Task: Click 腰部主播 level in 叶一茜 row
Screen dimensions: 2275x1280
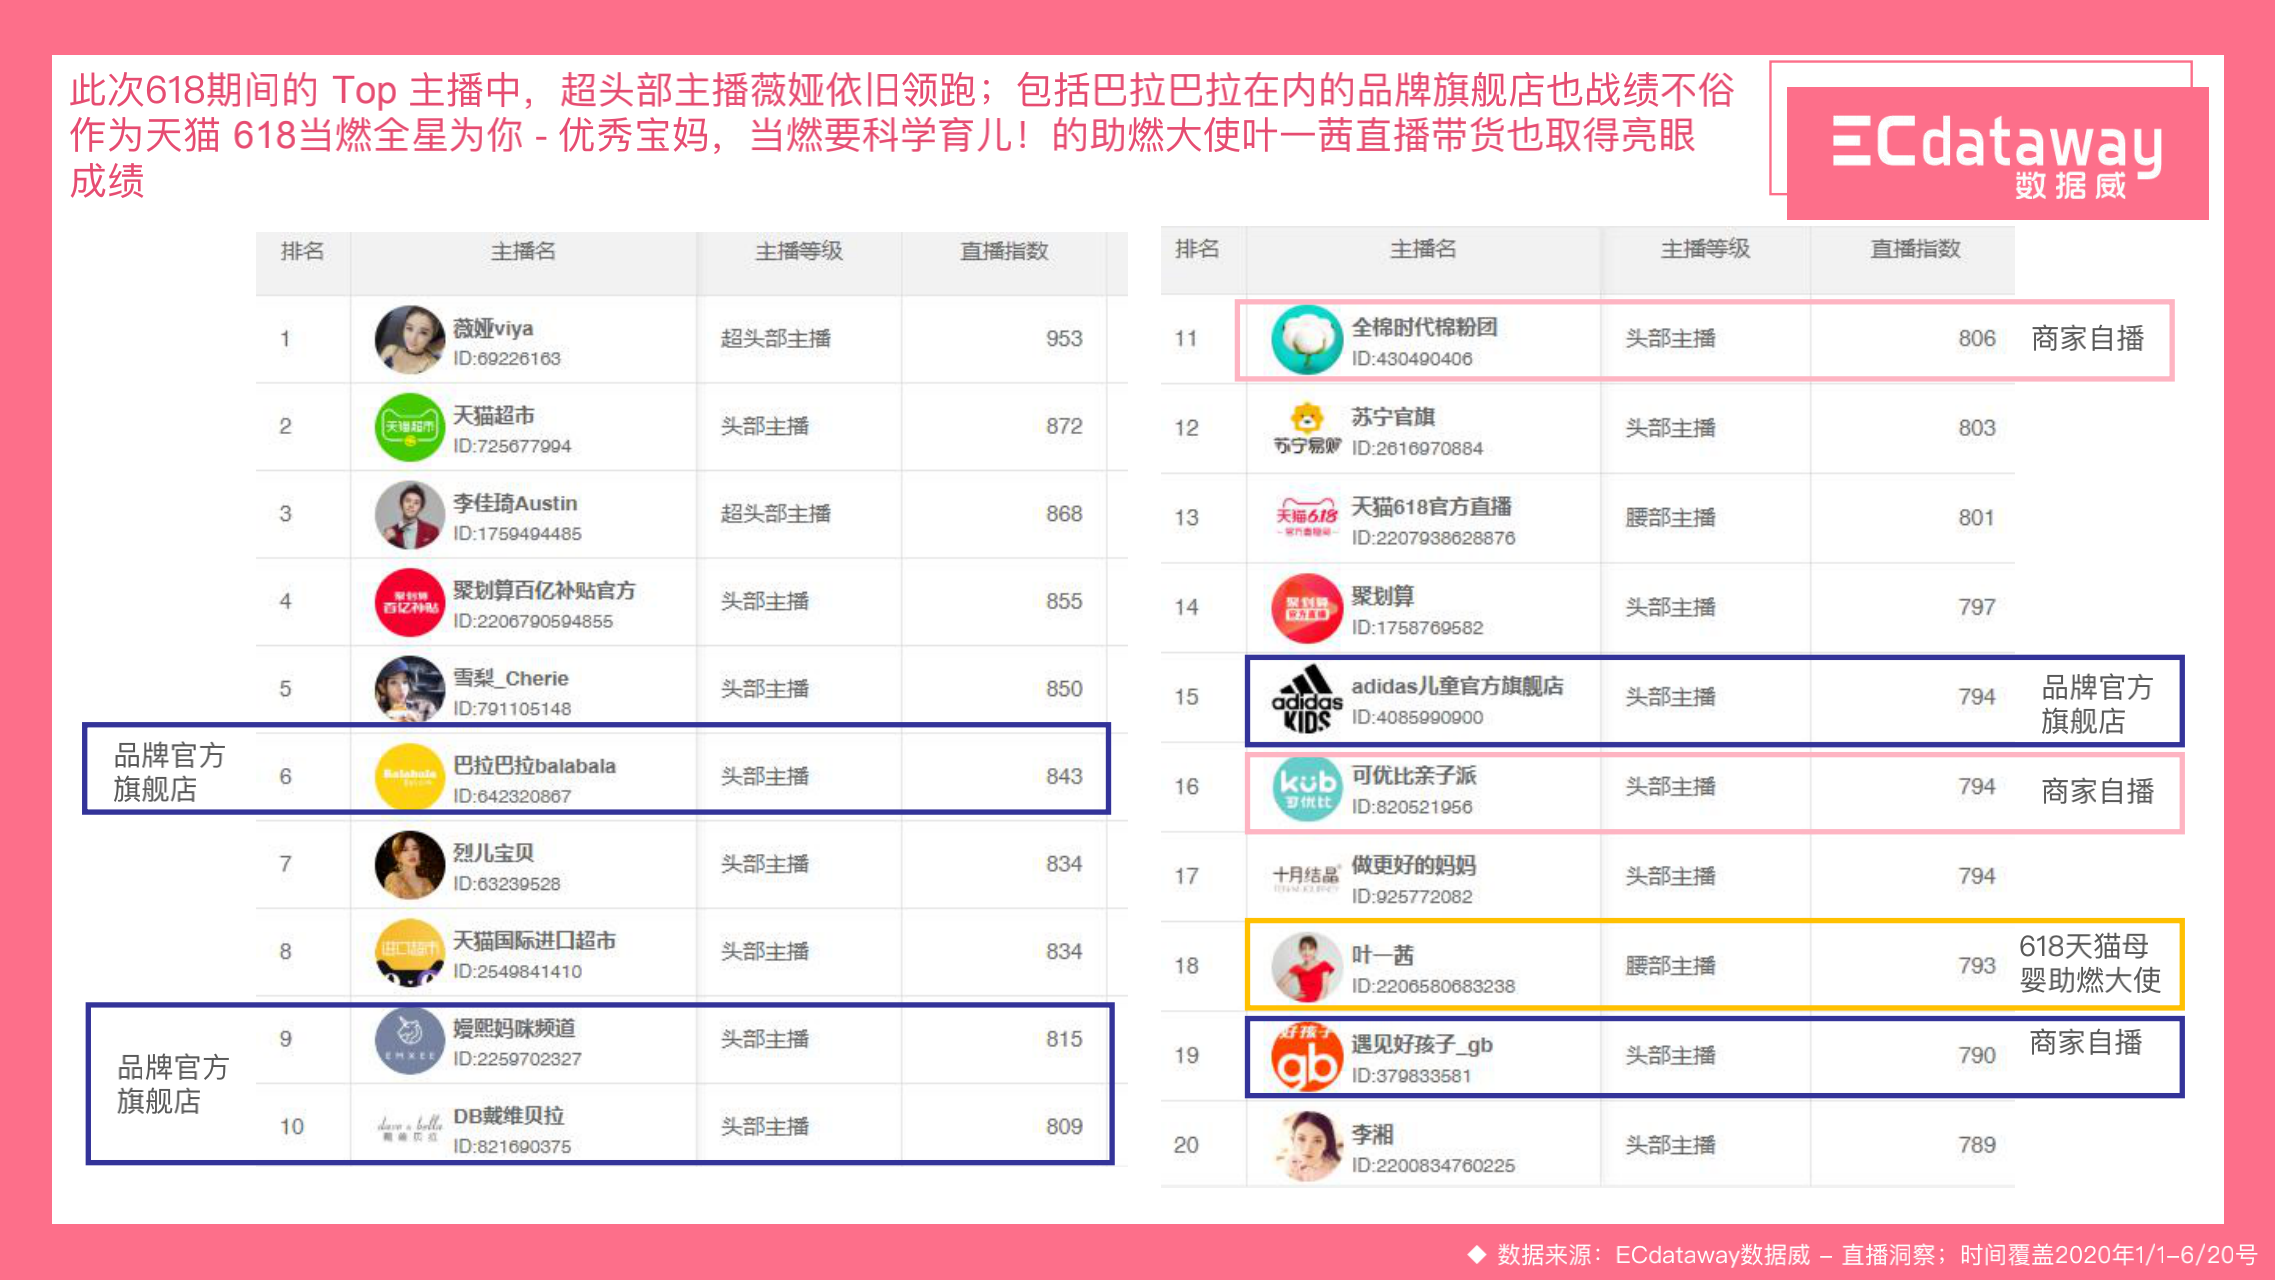Action: tap(1670, 966)
